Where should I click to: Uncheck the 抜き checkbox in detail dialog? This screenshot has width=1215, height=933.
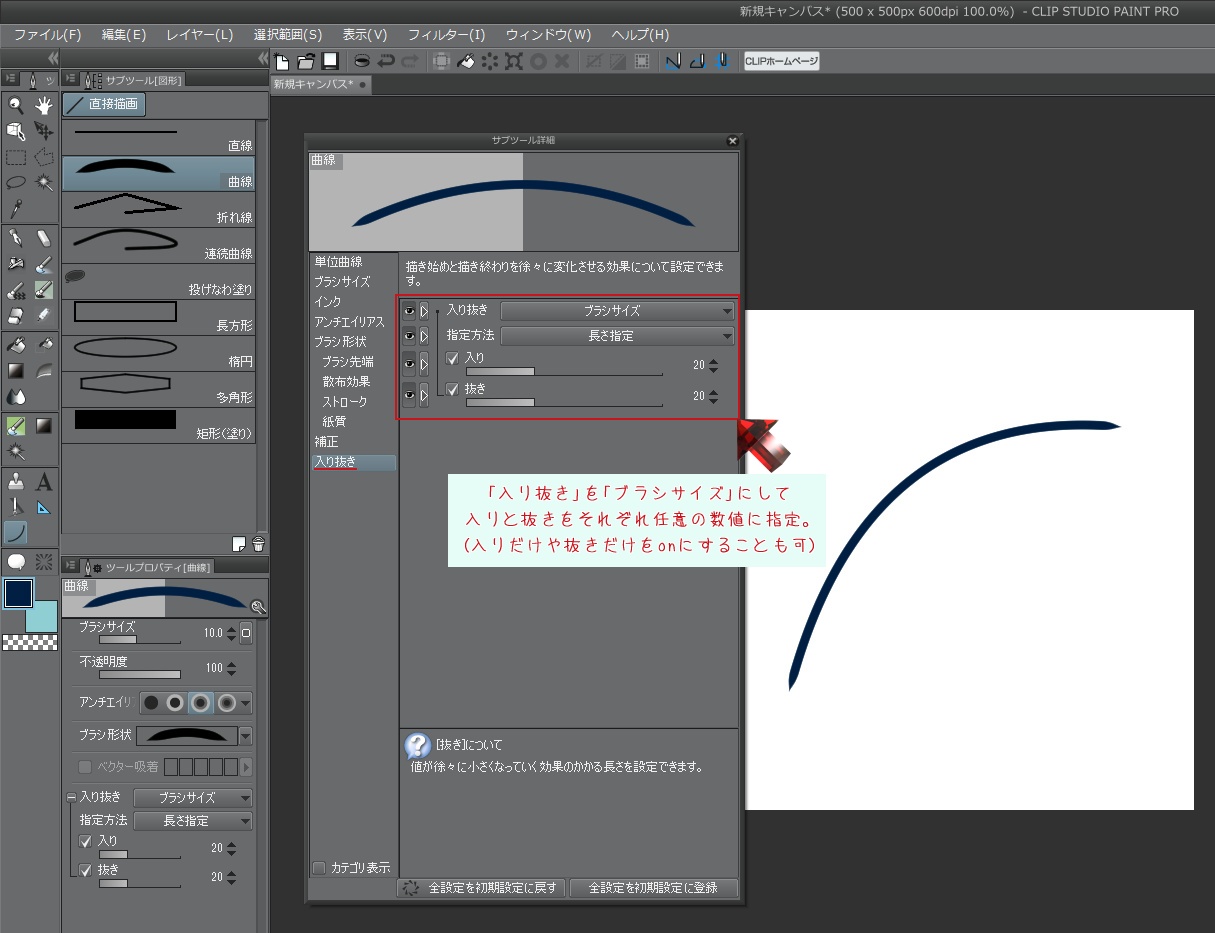(x=453, y=389)
